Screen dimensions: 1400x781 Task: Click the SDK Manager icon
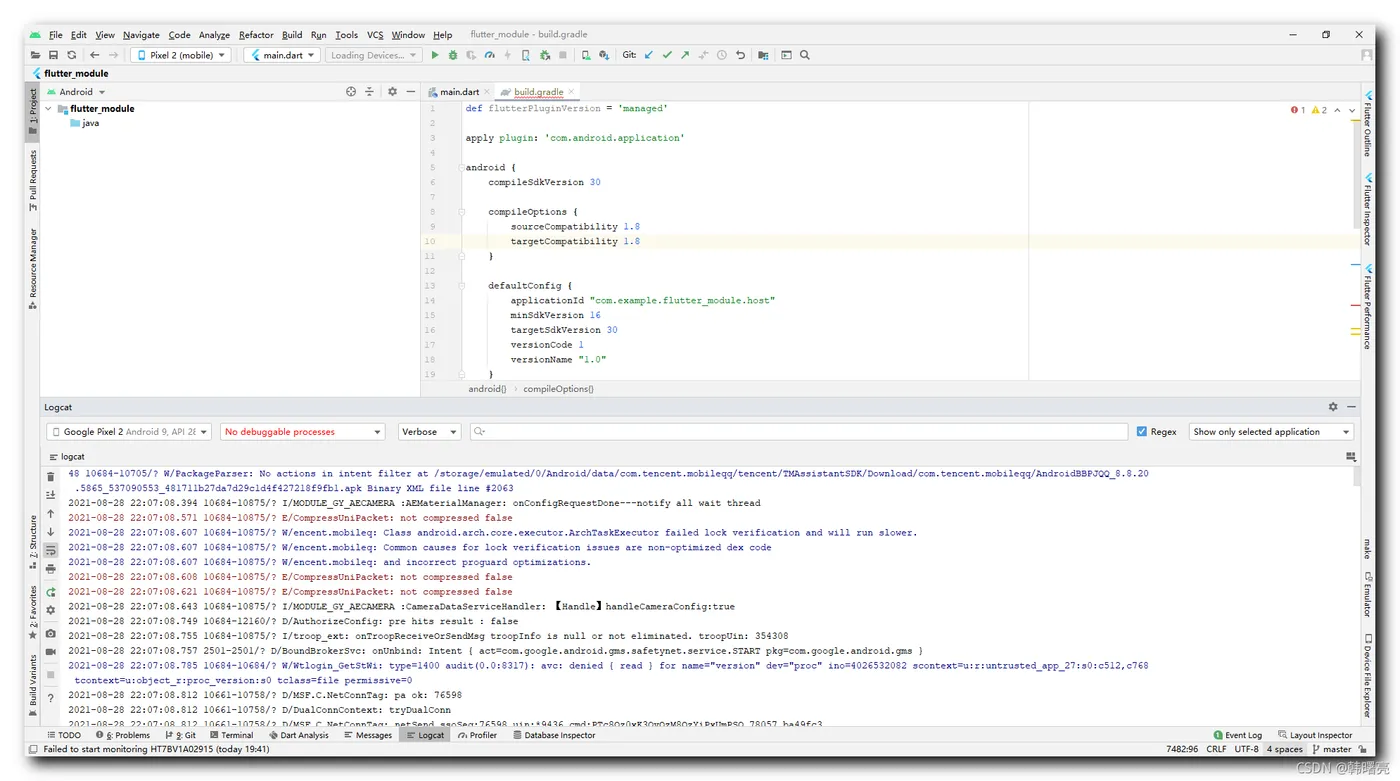(x=604, y=55)
